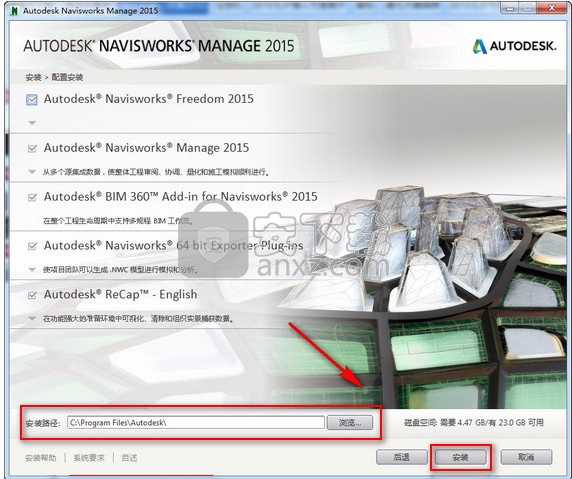572x479 pixels.
Task: Click the Navisworks icon in title bar
Action: [14, 11]
